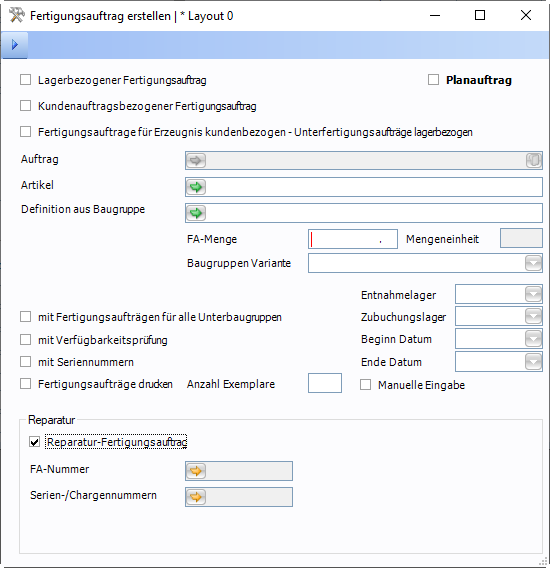Click the blue play arrow toolbar button
The height and width of the screenshot is (568, 550).
(14, 45)
